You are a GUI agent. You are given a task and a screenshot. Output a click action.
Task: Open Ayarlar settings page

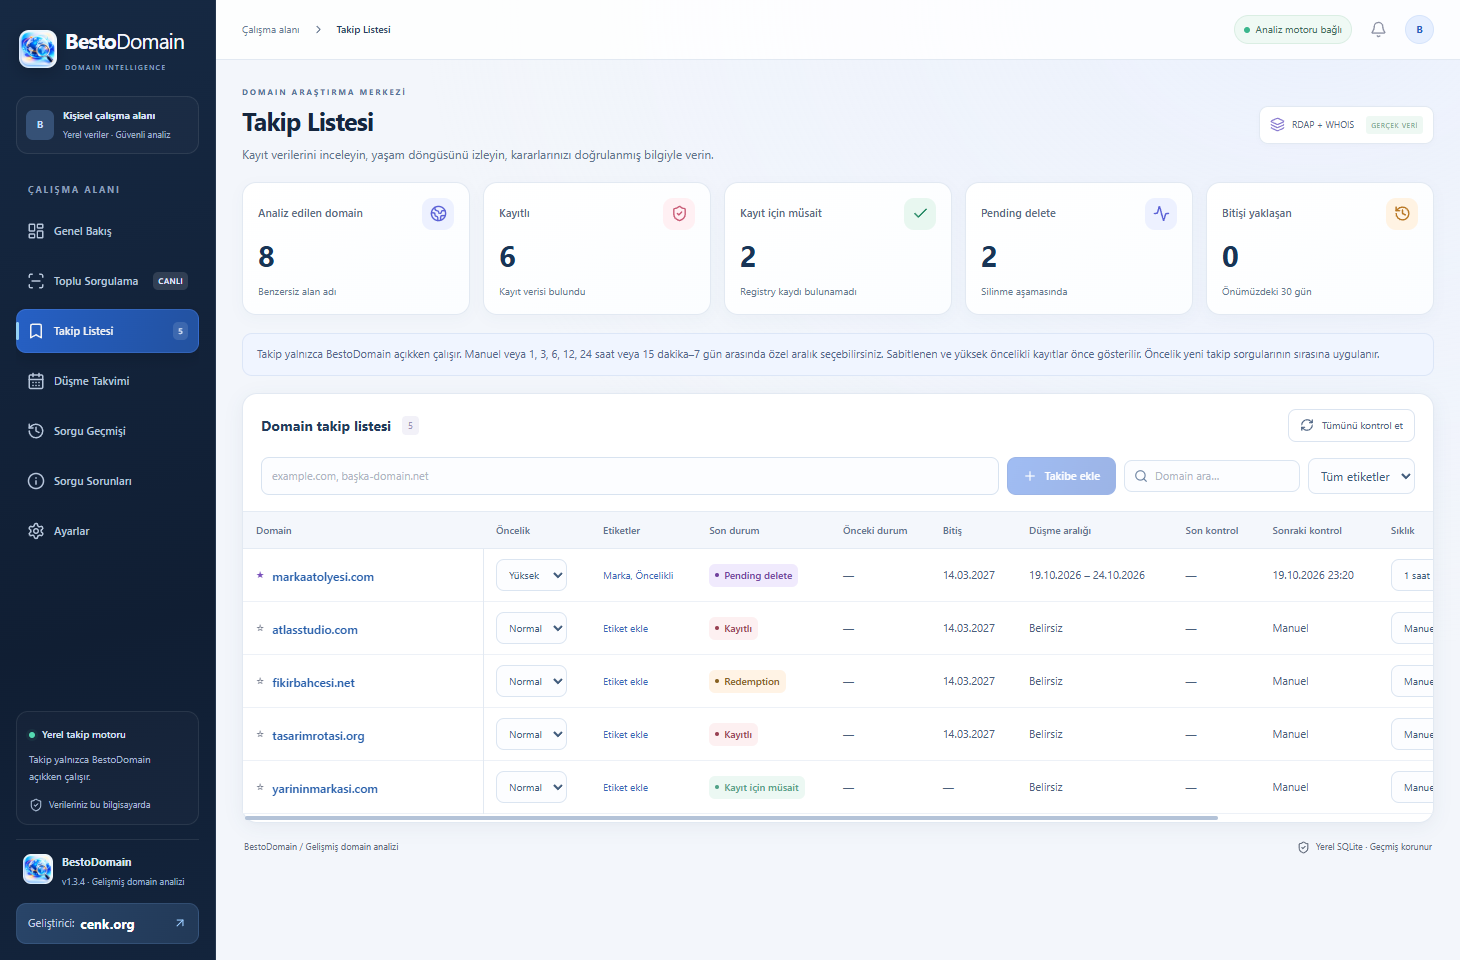[x=107, y=531]
